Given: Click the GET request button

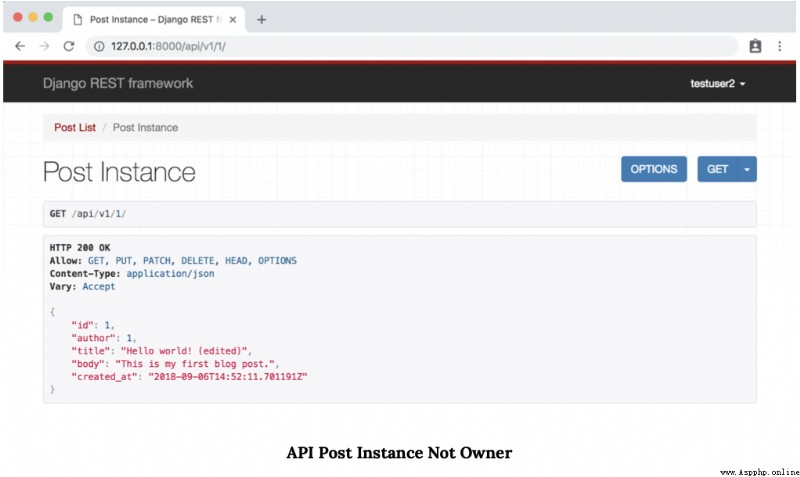Looking at the screenshot, I should (x=717, y=169).
